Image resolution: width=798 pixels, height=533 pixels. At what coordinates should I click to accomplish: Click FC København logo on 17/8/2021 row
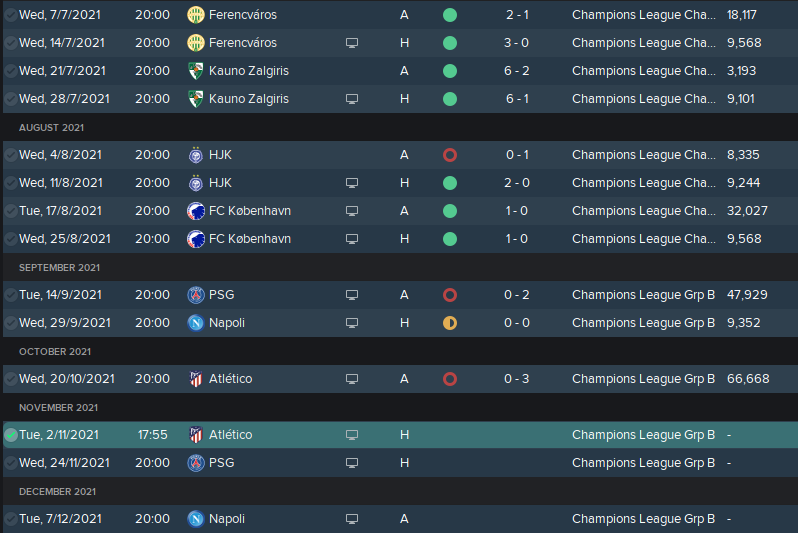(x=195, y=211)
